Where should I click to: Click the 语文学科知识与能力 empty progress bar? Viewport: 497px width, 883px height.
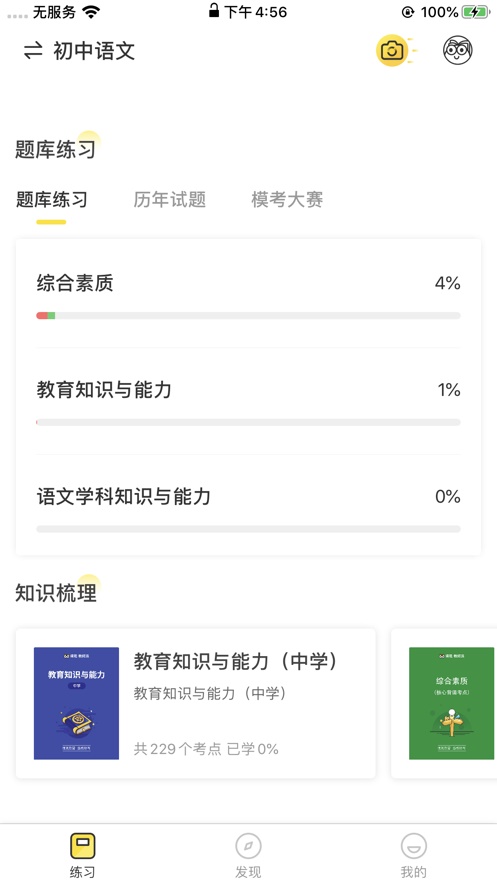coord(248,529)
